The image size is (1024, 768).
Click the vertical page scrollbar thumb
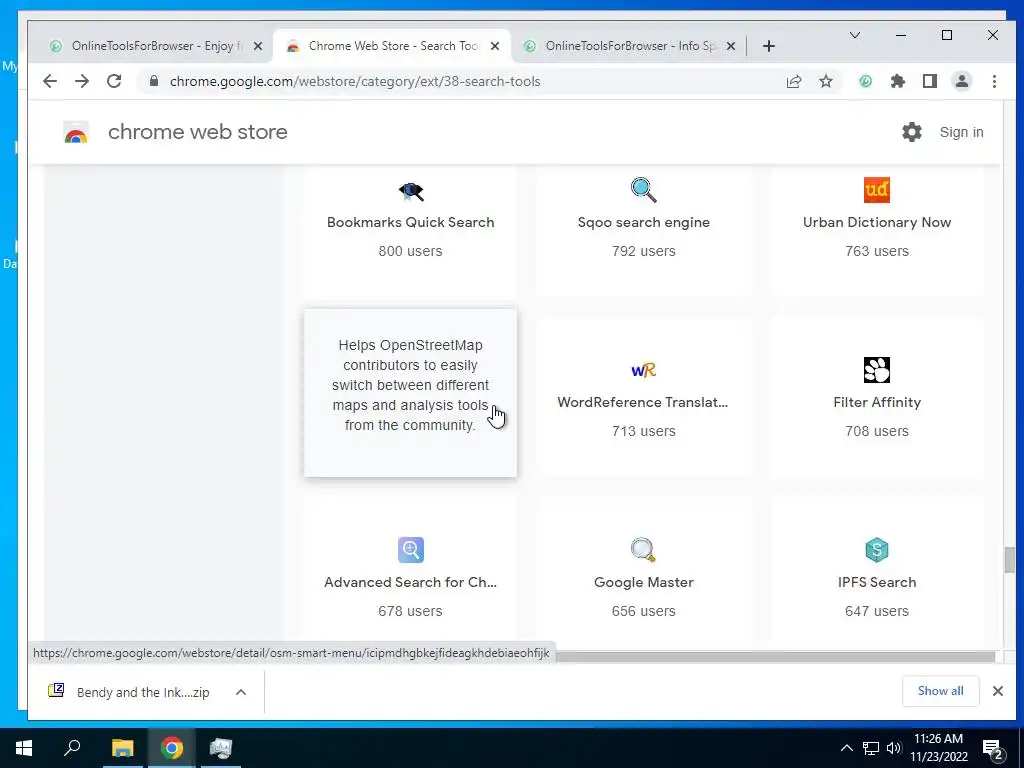tap(1009, 560)
